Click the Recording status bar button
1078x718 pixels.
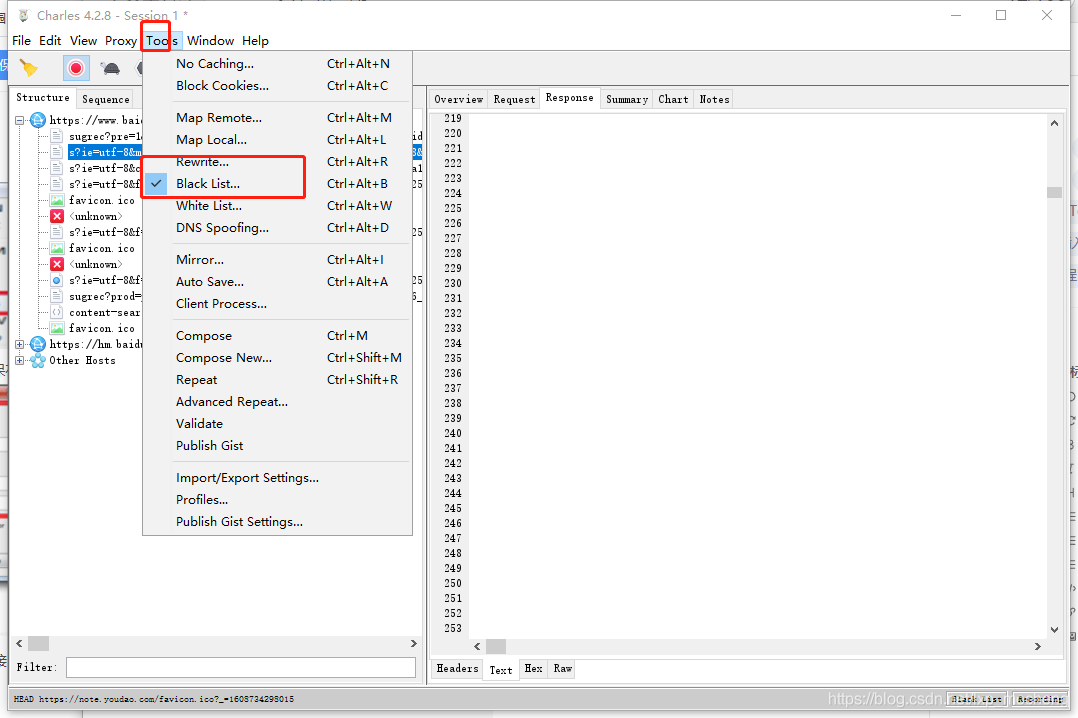pos(1041,699)
